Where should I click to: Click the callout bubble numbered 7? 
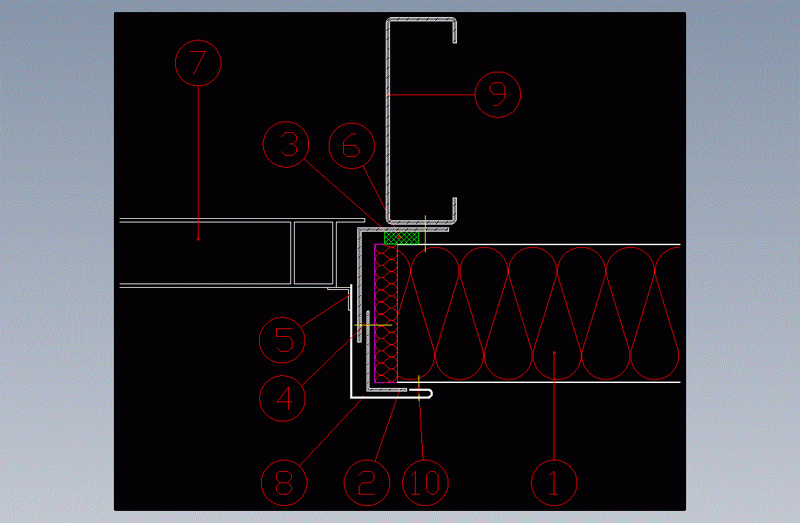pyautogui.click(x=198, y=63)
